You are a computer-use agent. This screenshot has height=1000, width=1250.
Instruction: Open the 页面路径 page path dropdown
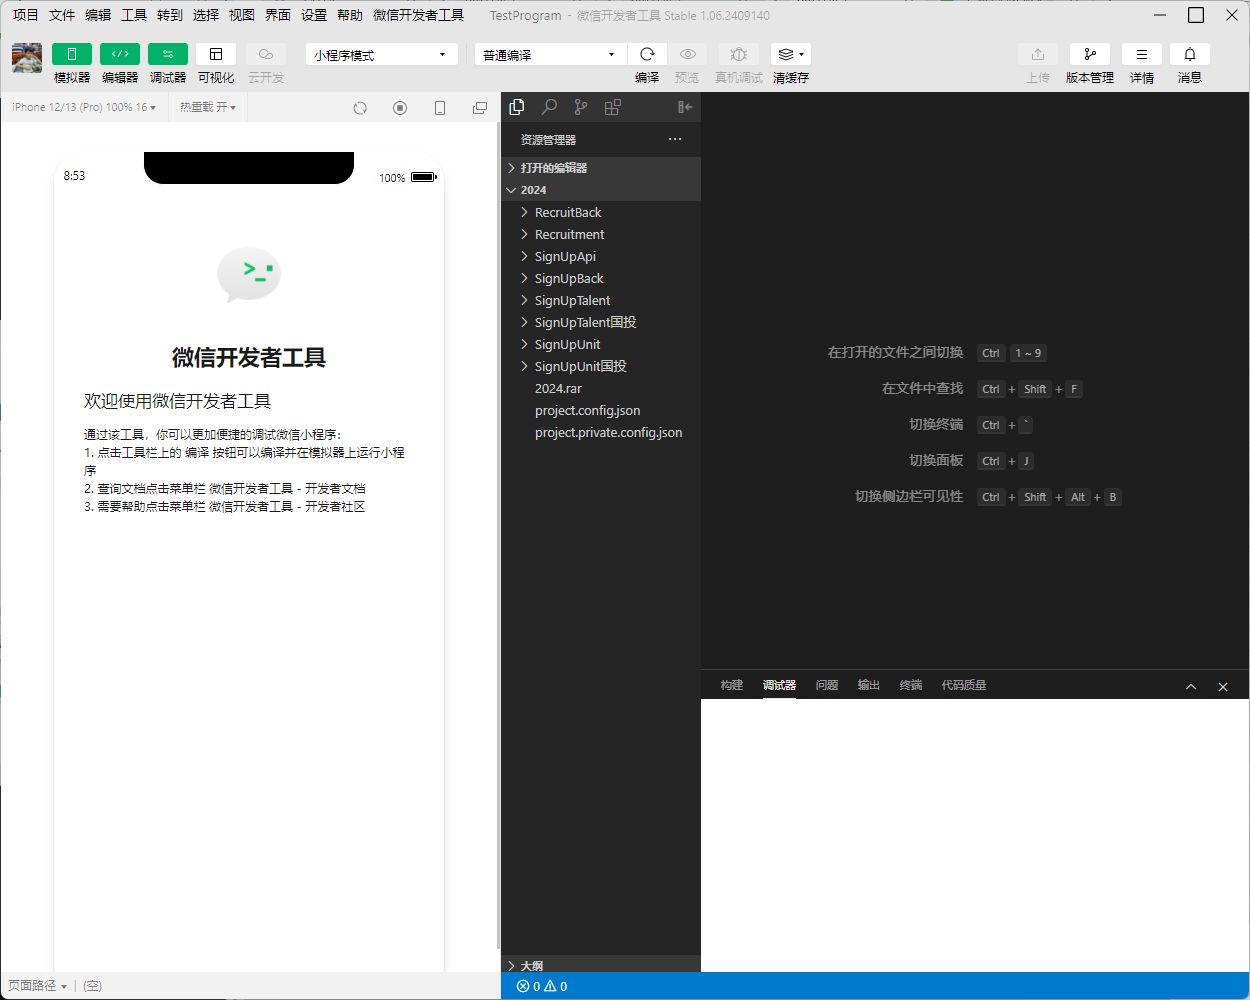(37, 985)
